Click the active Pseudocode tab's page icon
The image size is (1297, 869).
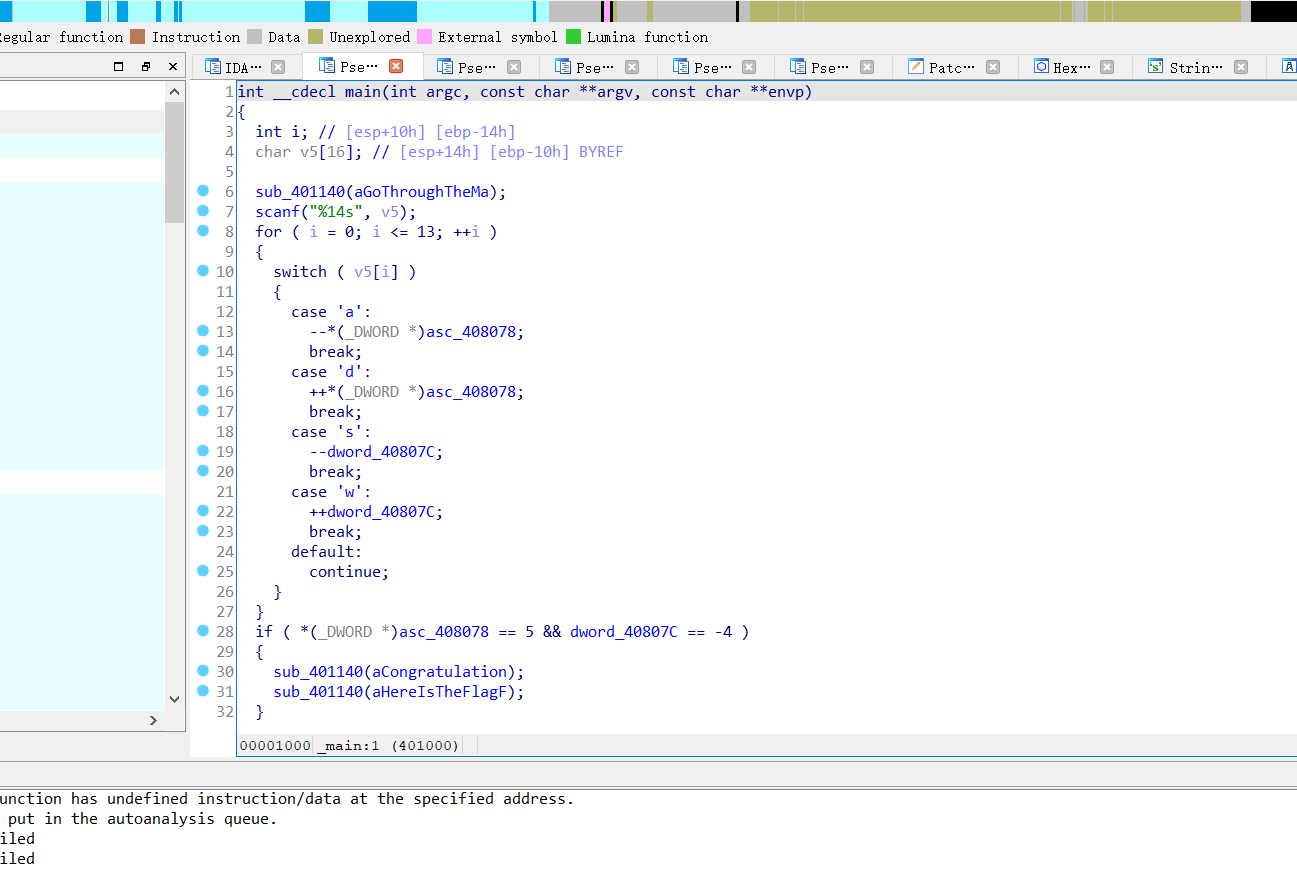(326, 66)
